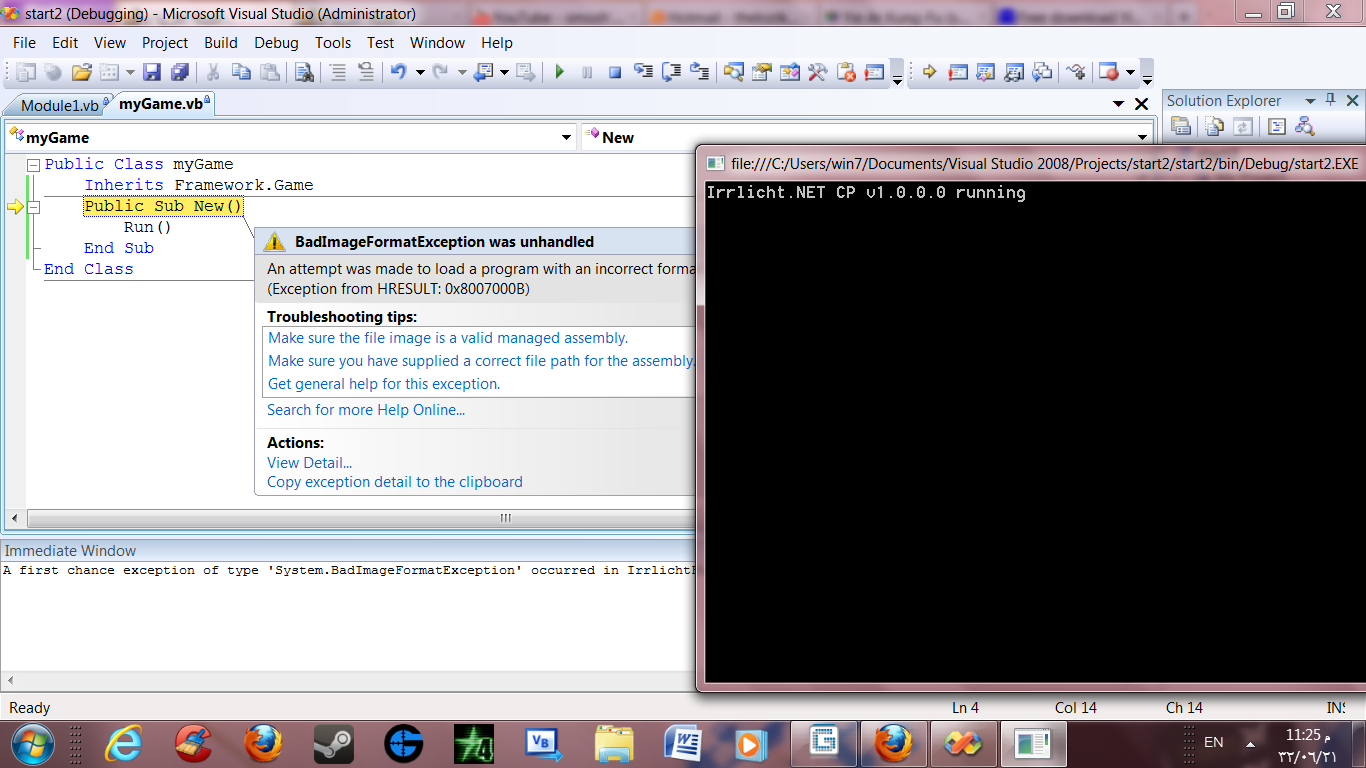Viewport: 1366px width, 768px height.
Task: Click the Step Into toolbar icon
Action: pyautogui.click(x=643, y=72)
